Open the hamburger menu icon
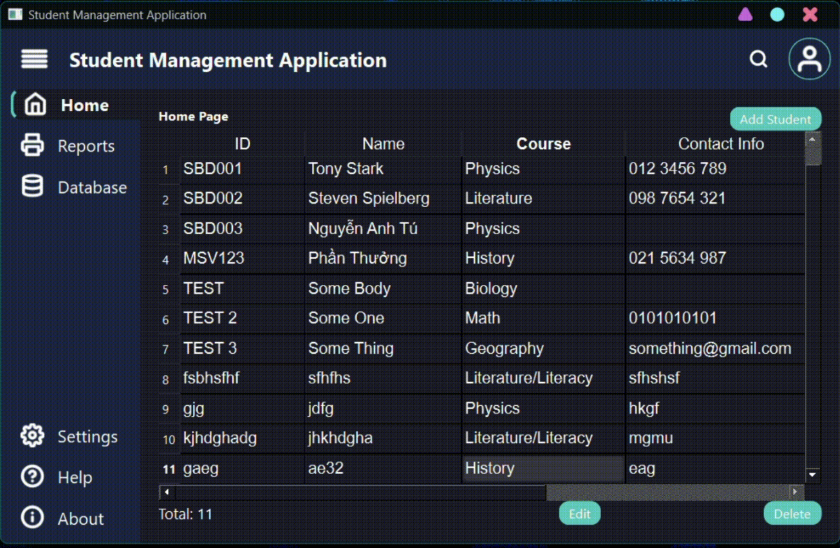 tap(34, 59)
